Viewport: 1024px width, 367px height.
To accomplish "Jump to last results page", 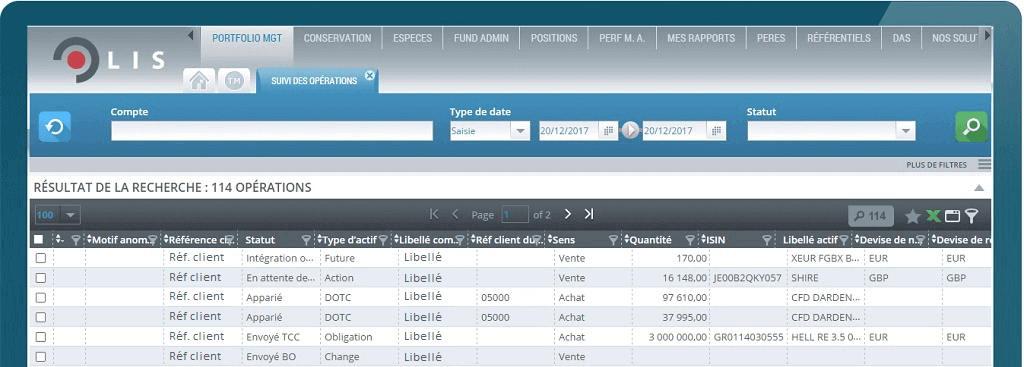I will tap(588, 214).
